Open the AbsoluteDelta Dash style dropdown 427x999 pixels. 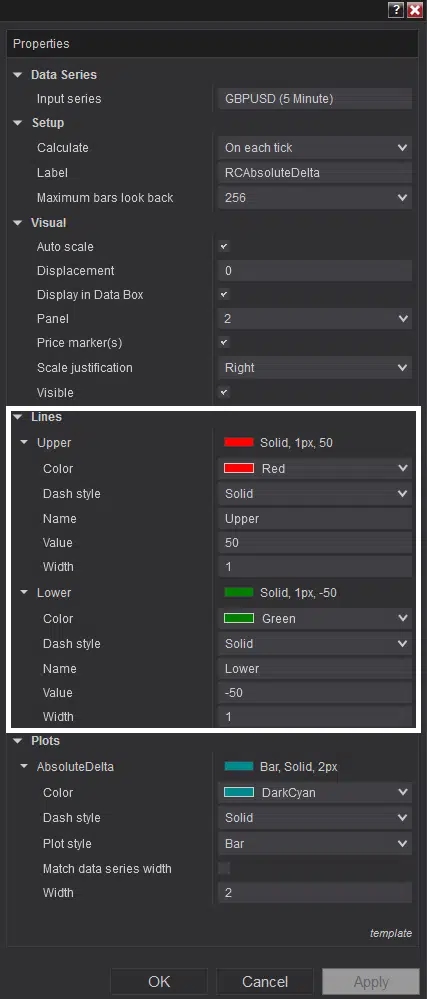click(x=315, y=817)
